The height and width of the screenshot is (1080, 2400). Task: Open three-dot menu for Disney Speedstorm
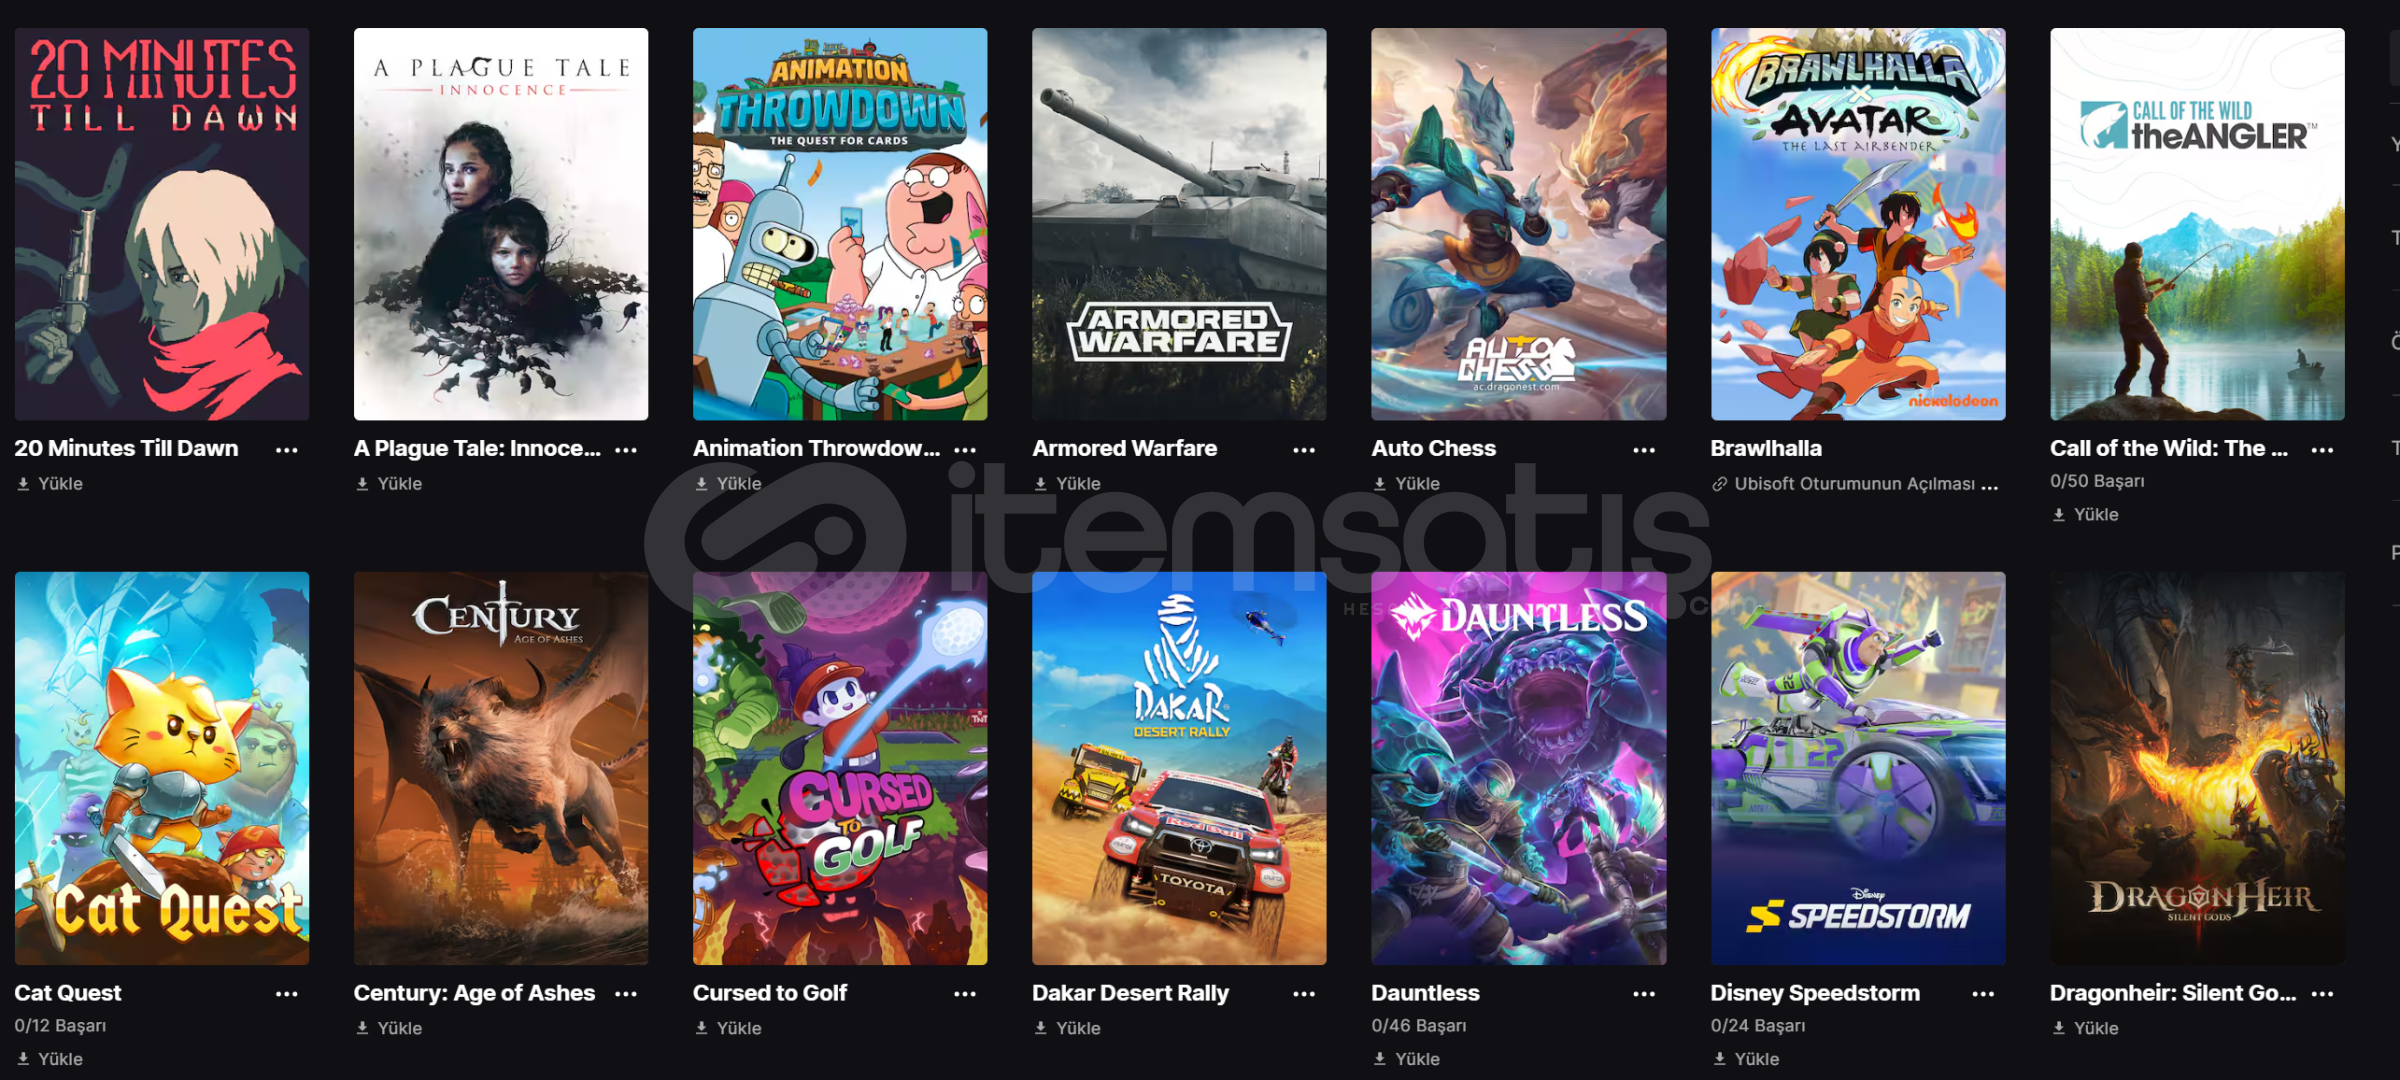1983,994
